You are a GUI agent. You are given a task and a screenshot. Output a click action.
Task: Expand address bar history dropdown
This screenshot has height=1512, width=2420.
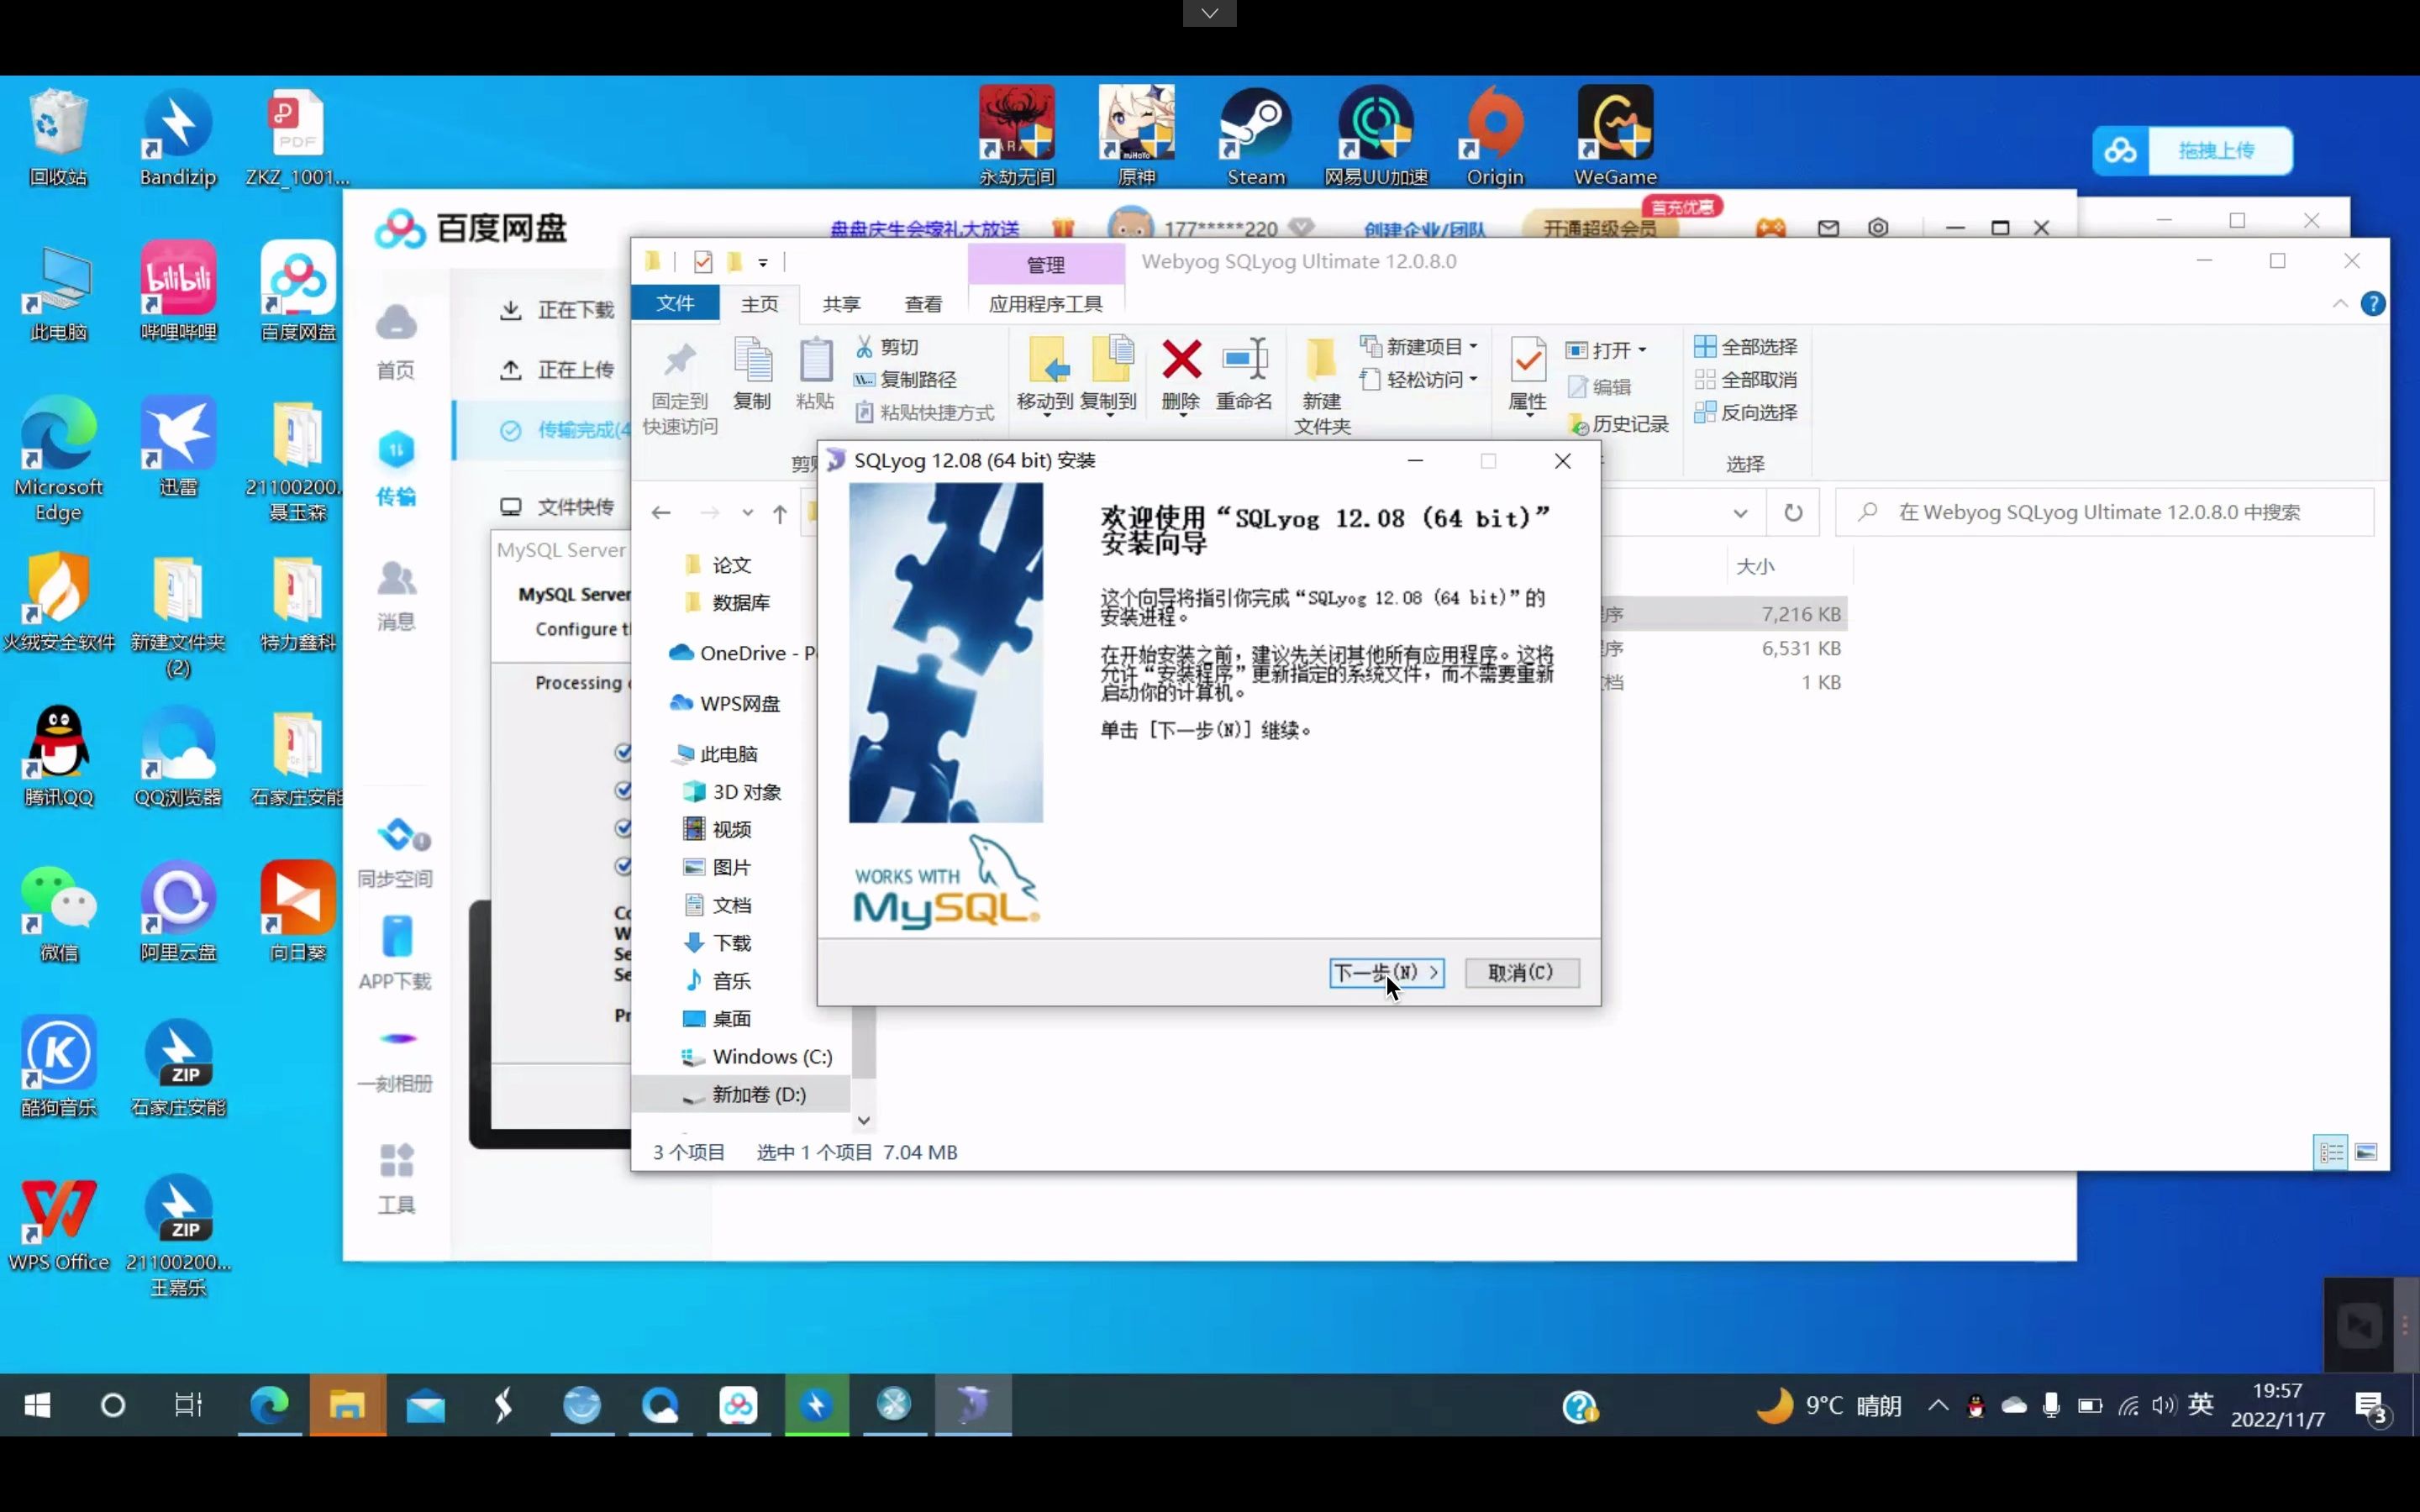click(x=1740, y=513)
